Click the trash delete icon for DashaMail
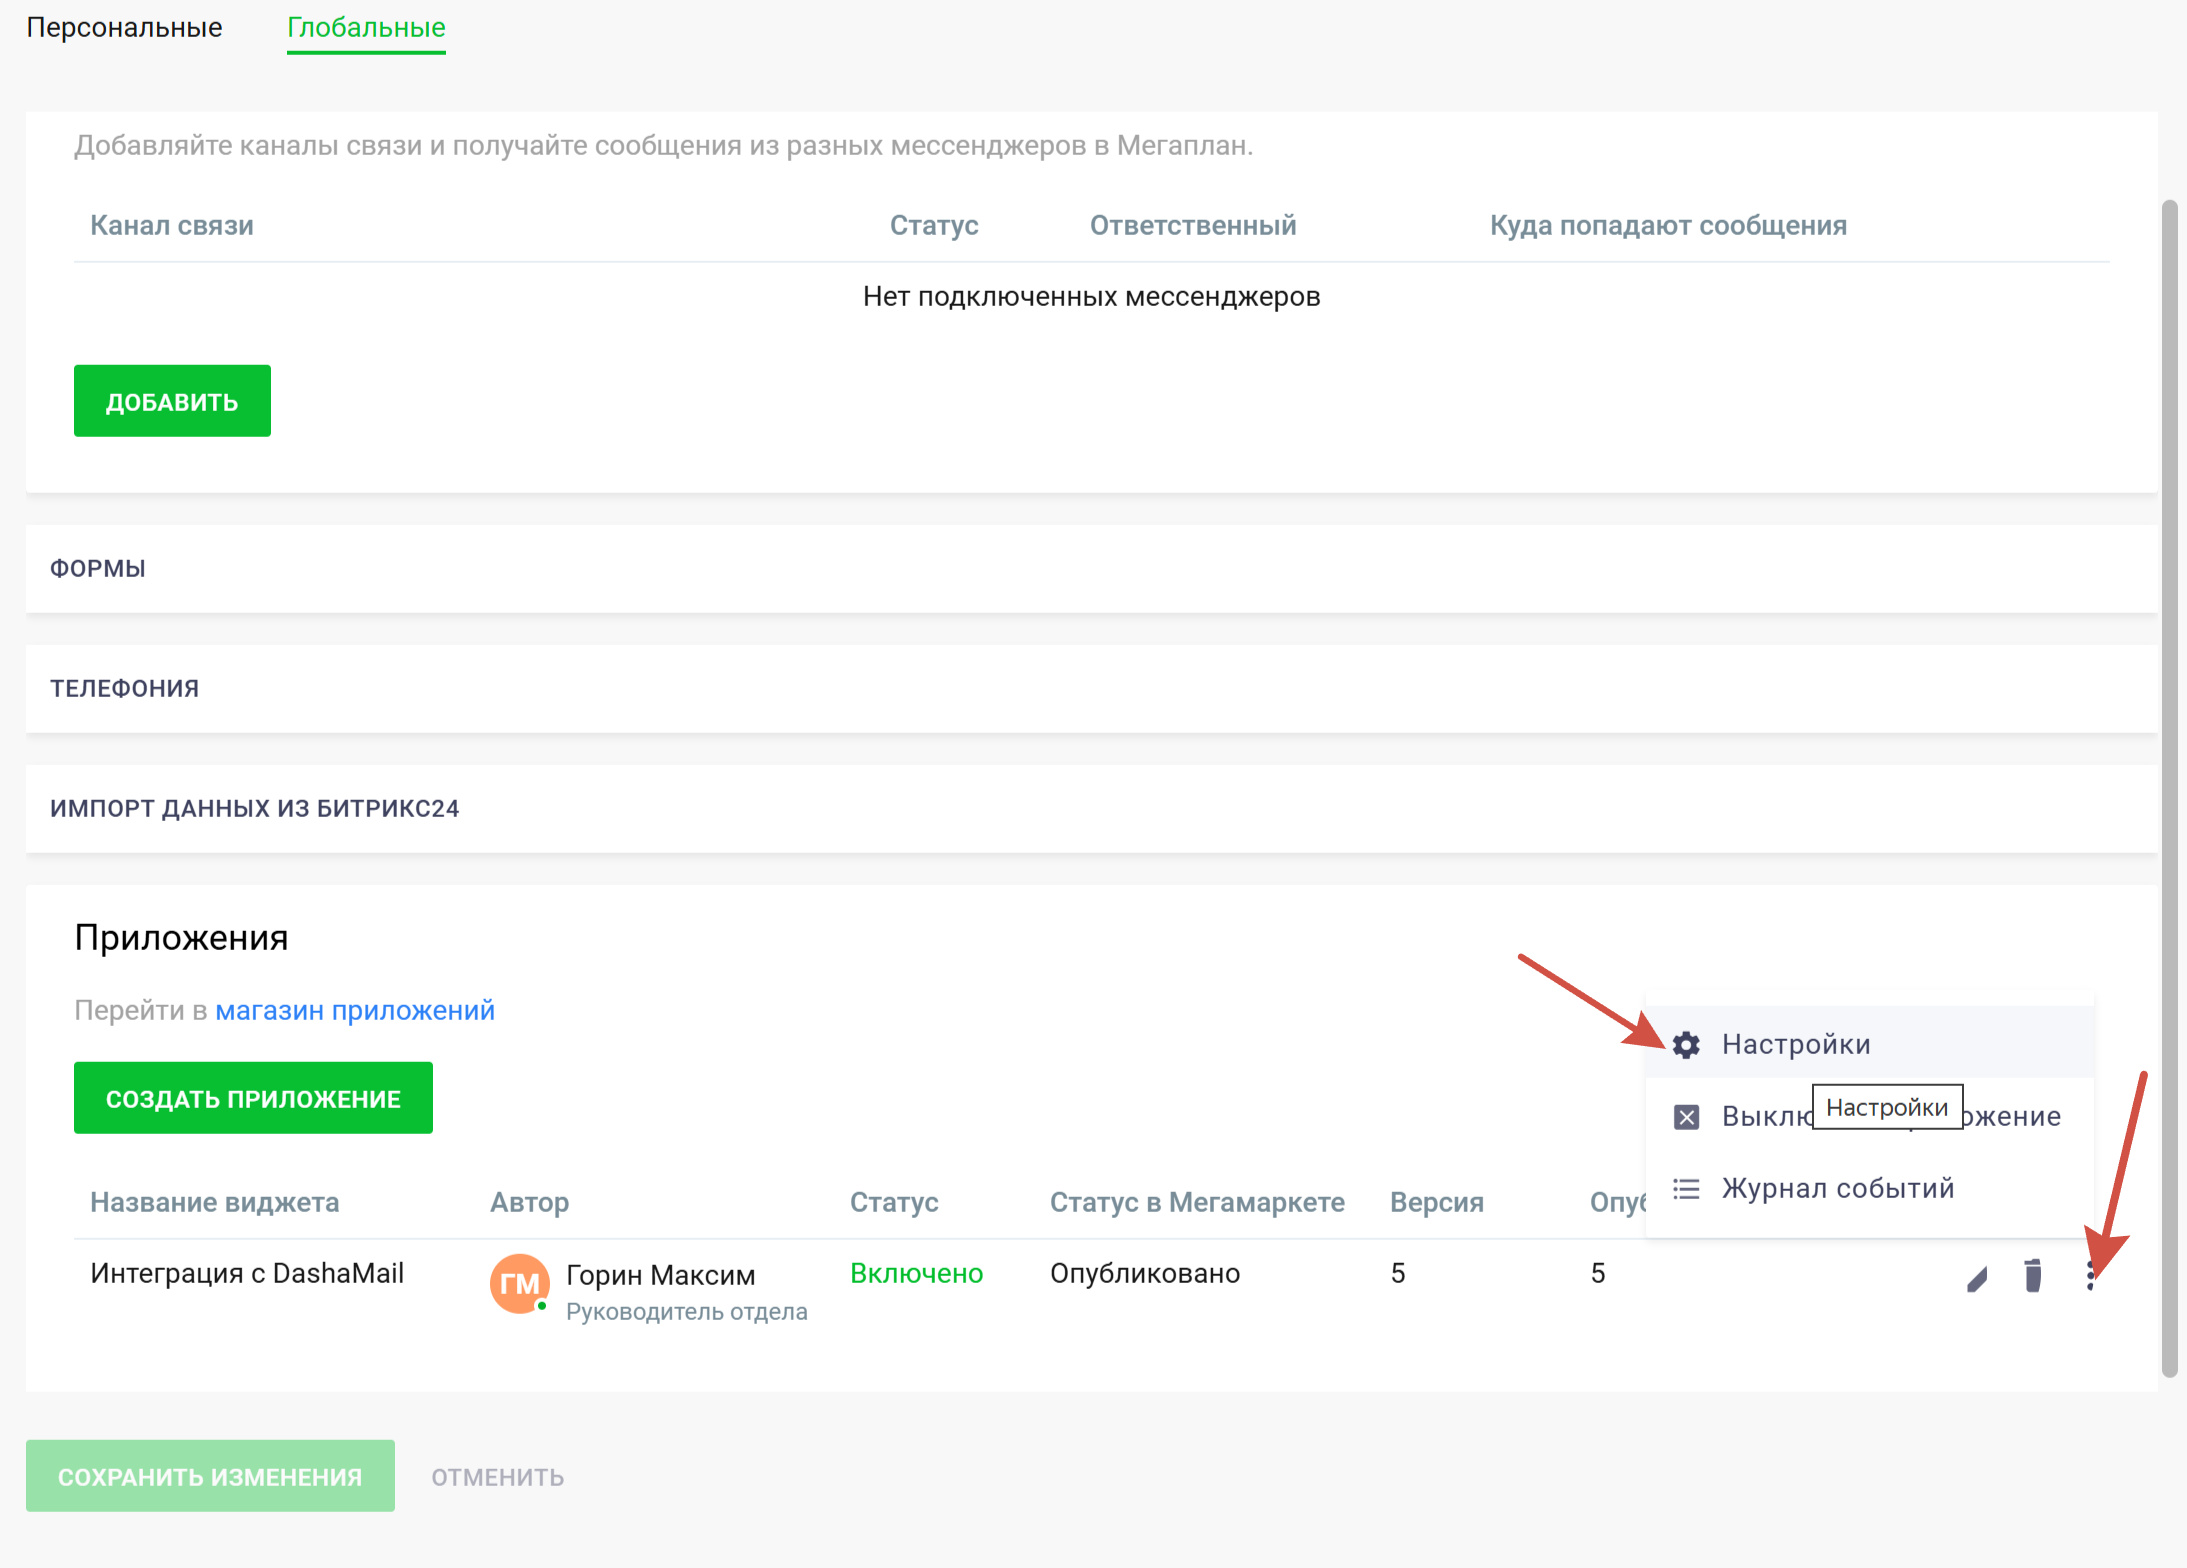This screenshot has height=1568, width=2187. click(x=2032, y=1276)
